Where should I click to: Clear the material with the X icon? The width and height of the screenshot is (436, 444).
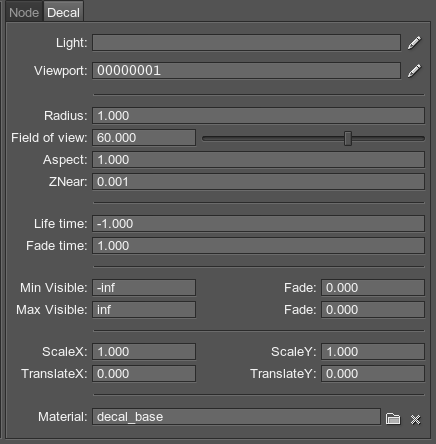[415, 419]
